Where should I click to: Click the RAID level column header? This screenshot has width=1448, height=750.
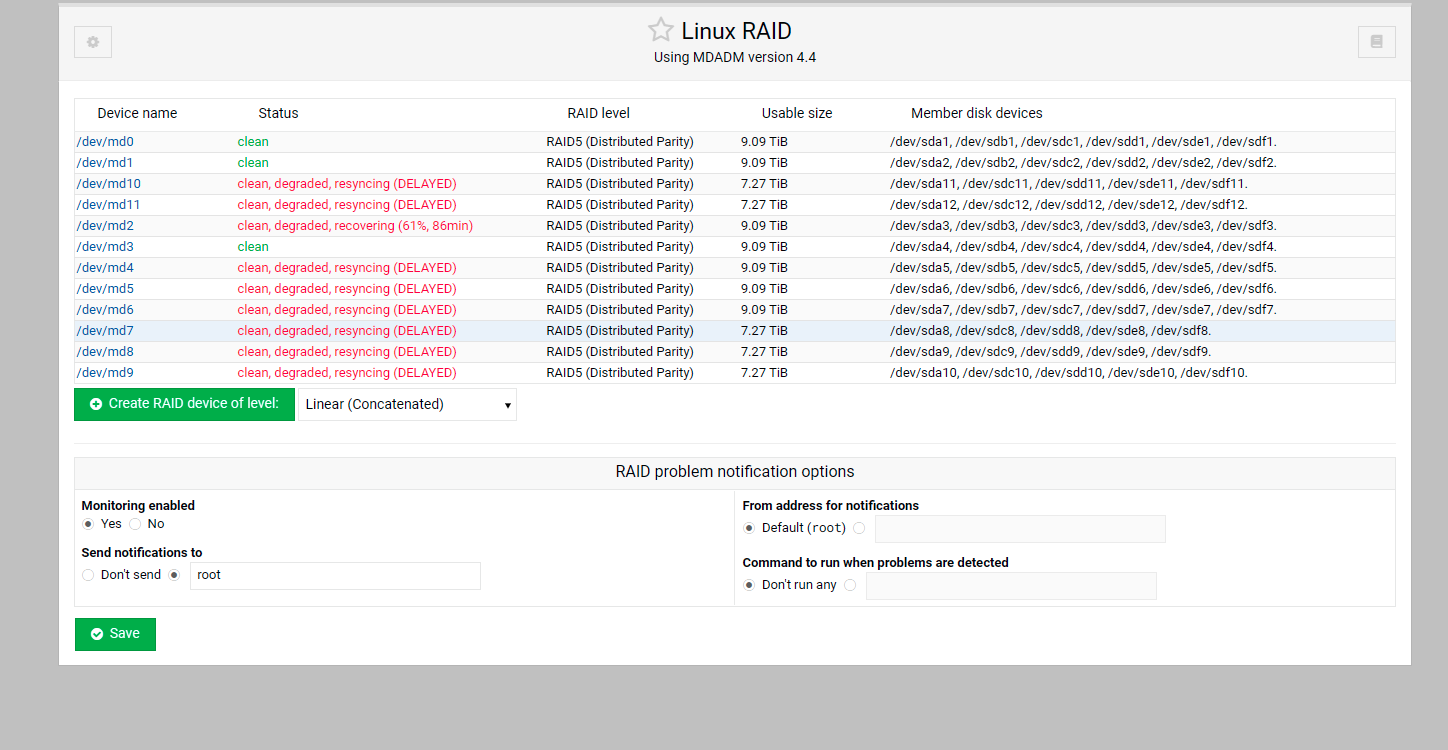[599, 113]
